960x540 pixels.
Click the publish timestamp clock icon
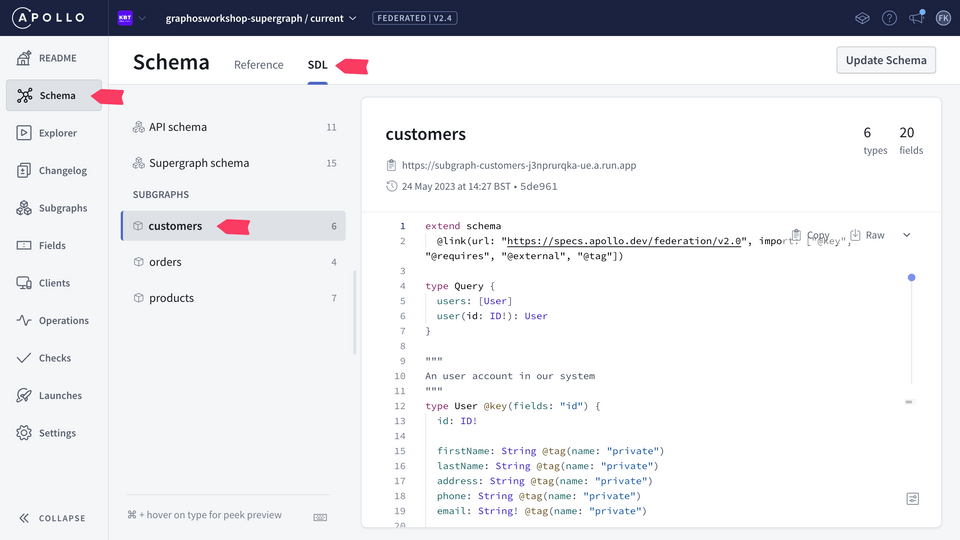click(x=392, y=186)
